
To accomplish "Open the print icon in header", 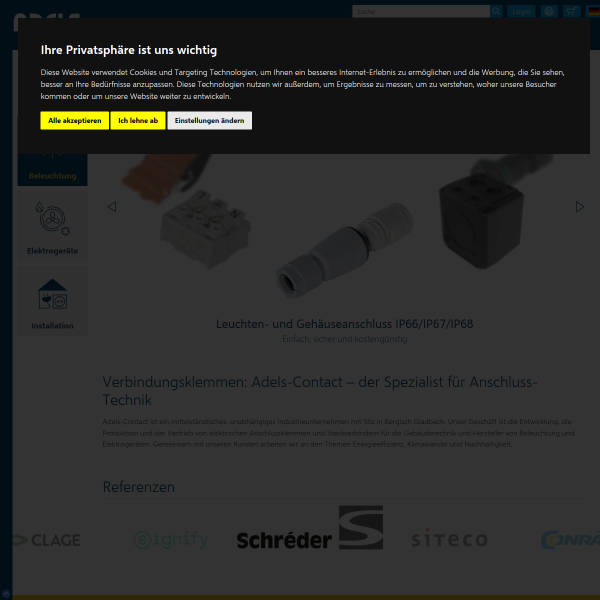I will click(549, 11).
